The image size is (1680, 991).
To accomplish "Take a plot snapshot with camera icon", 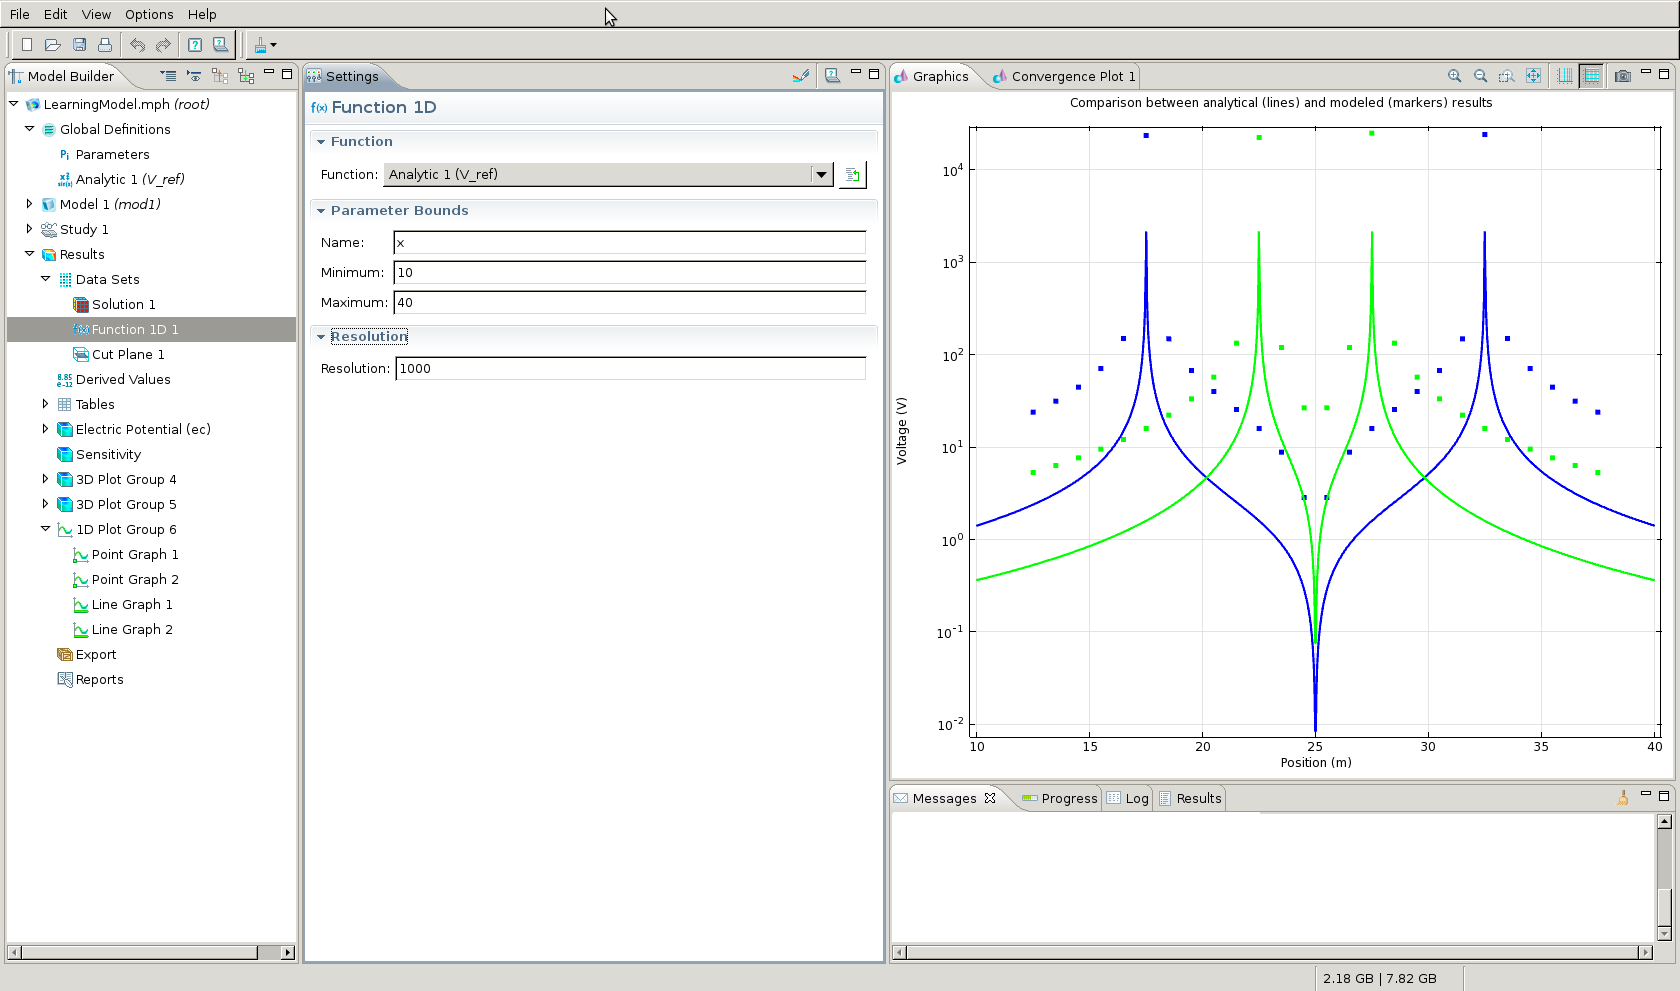I will point(1623,76).
